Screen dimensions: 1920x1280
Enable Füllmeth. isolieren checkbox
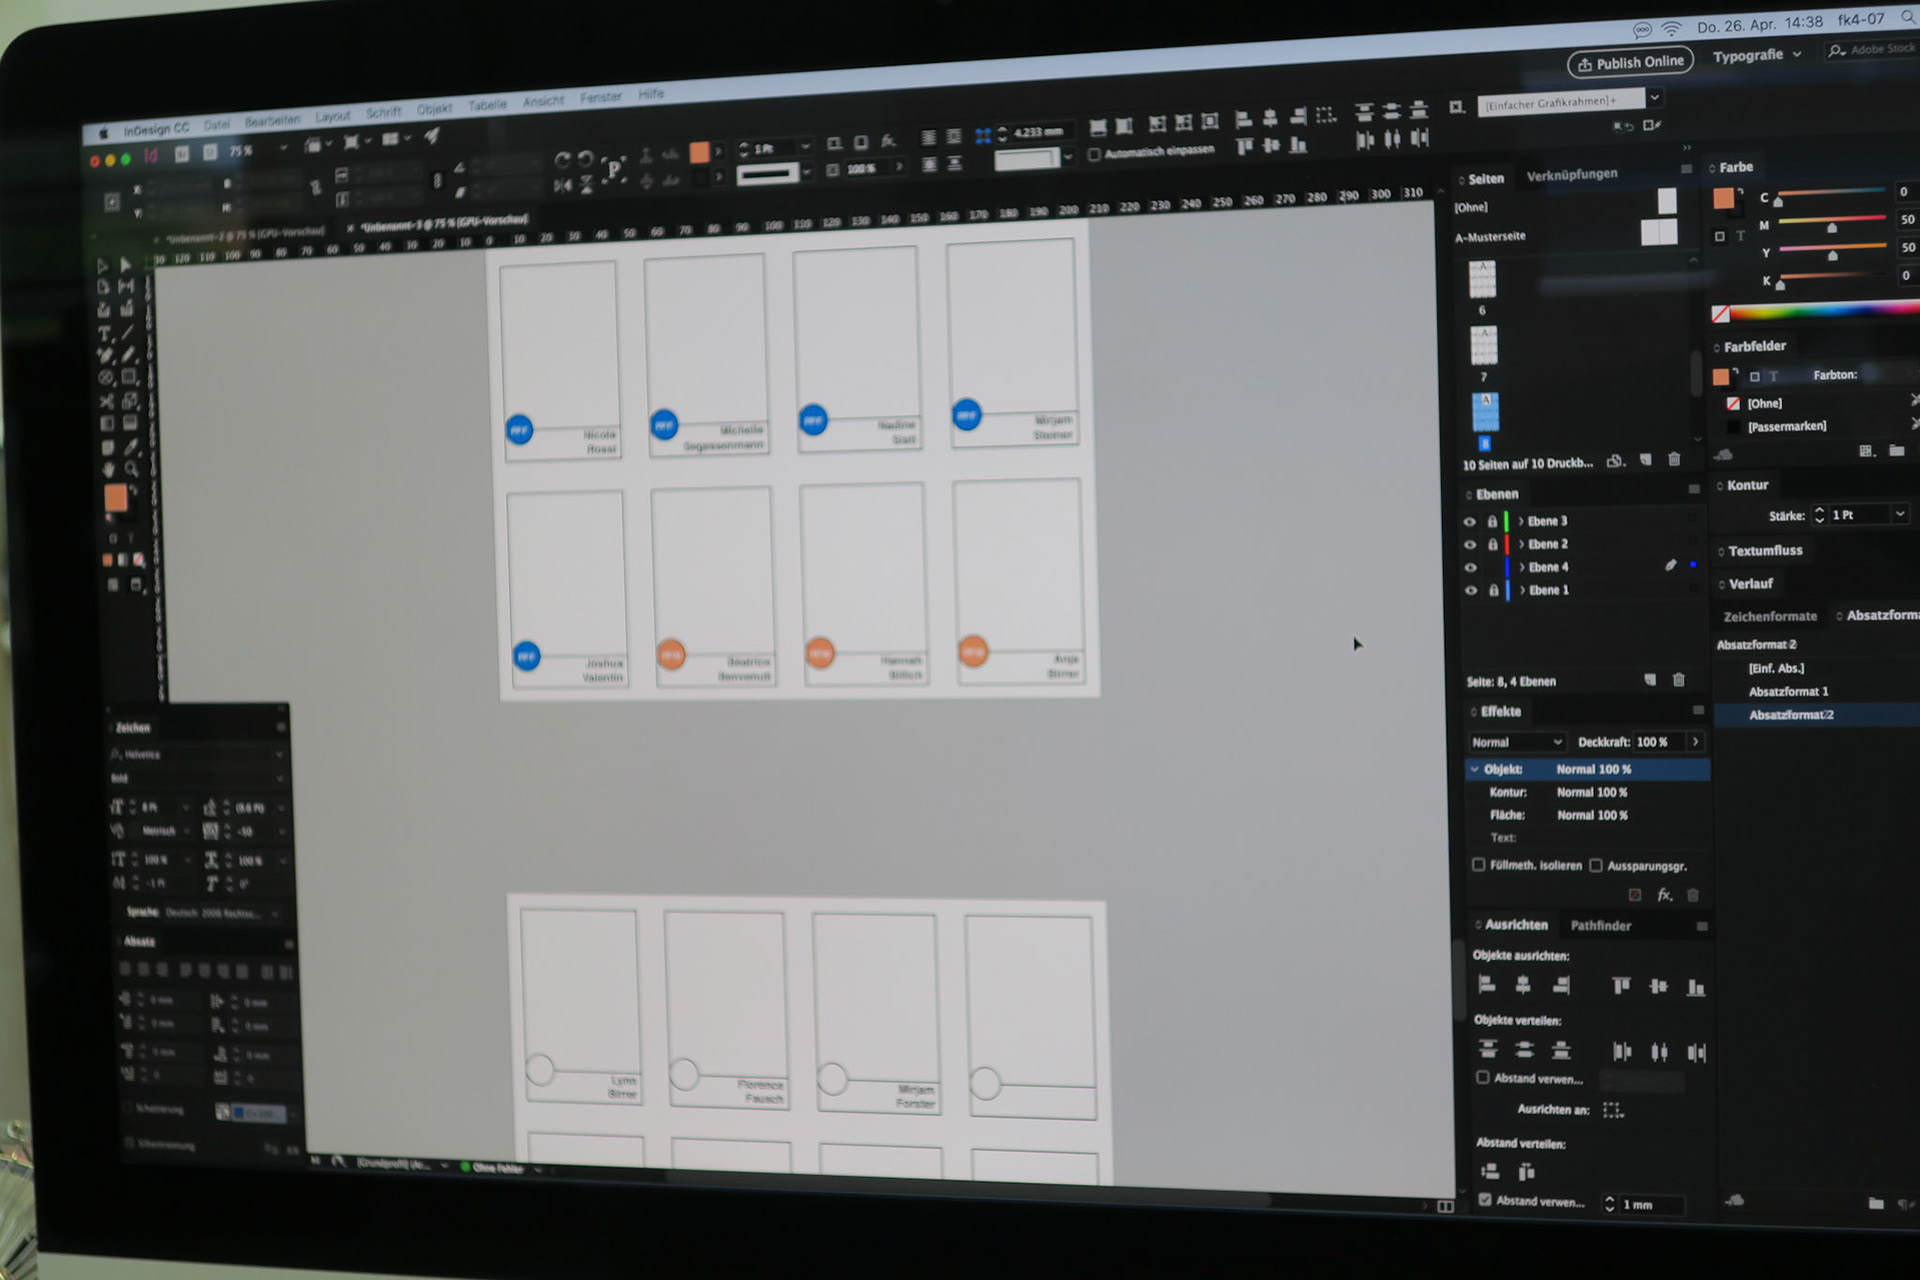(x=1479, y=865)
